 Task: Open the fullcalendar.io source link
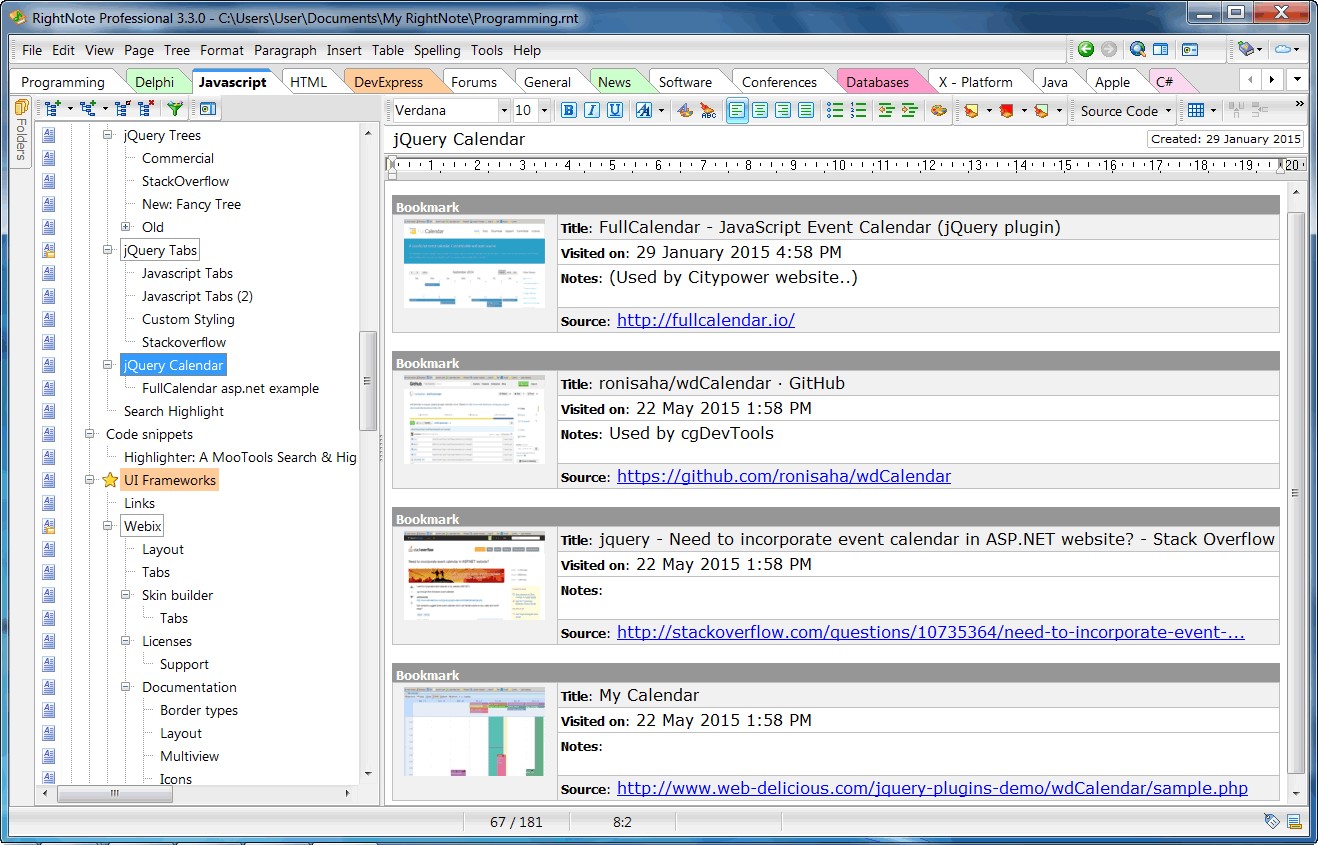pyautogui.click(x=706, y=320)
